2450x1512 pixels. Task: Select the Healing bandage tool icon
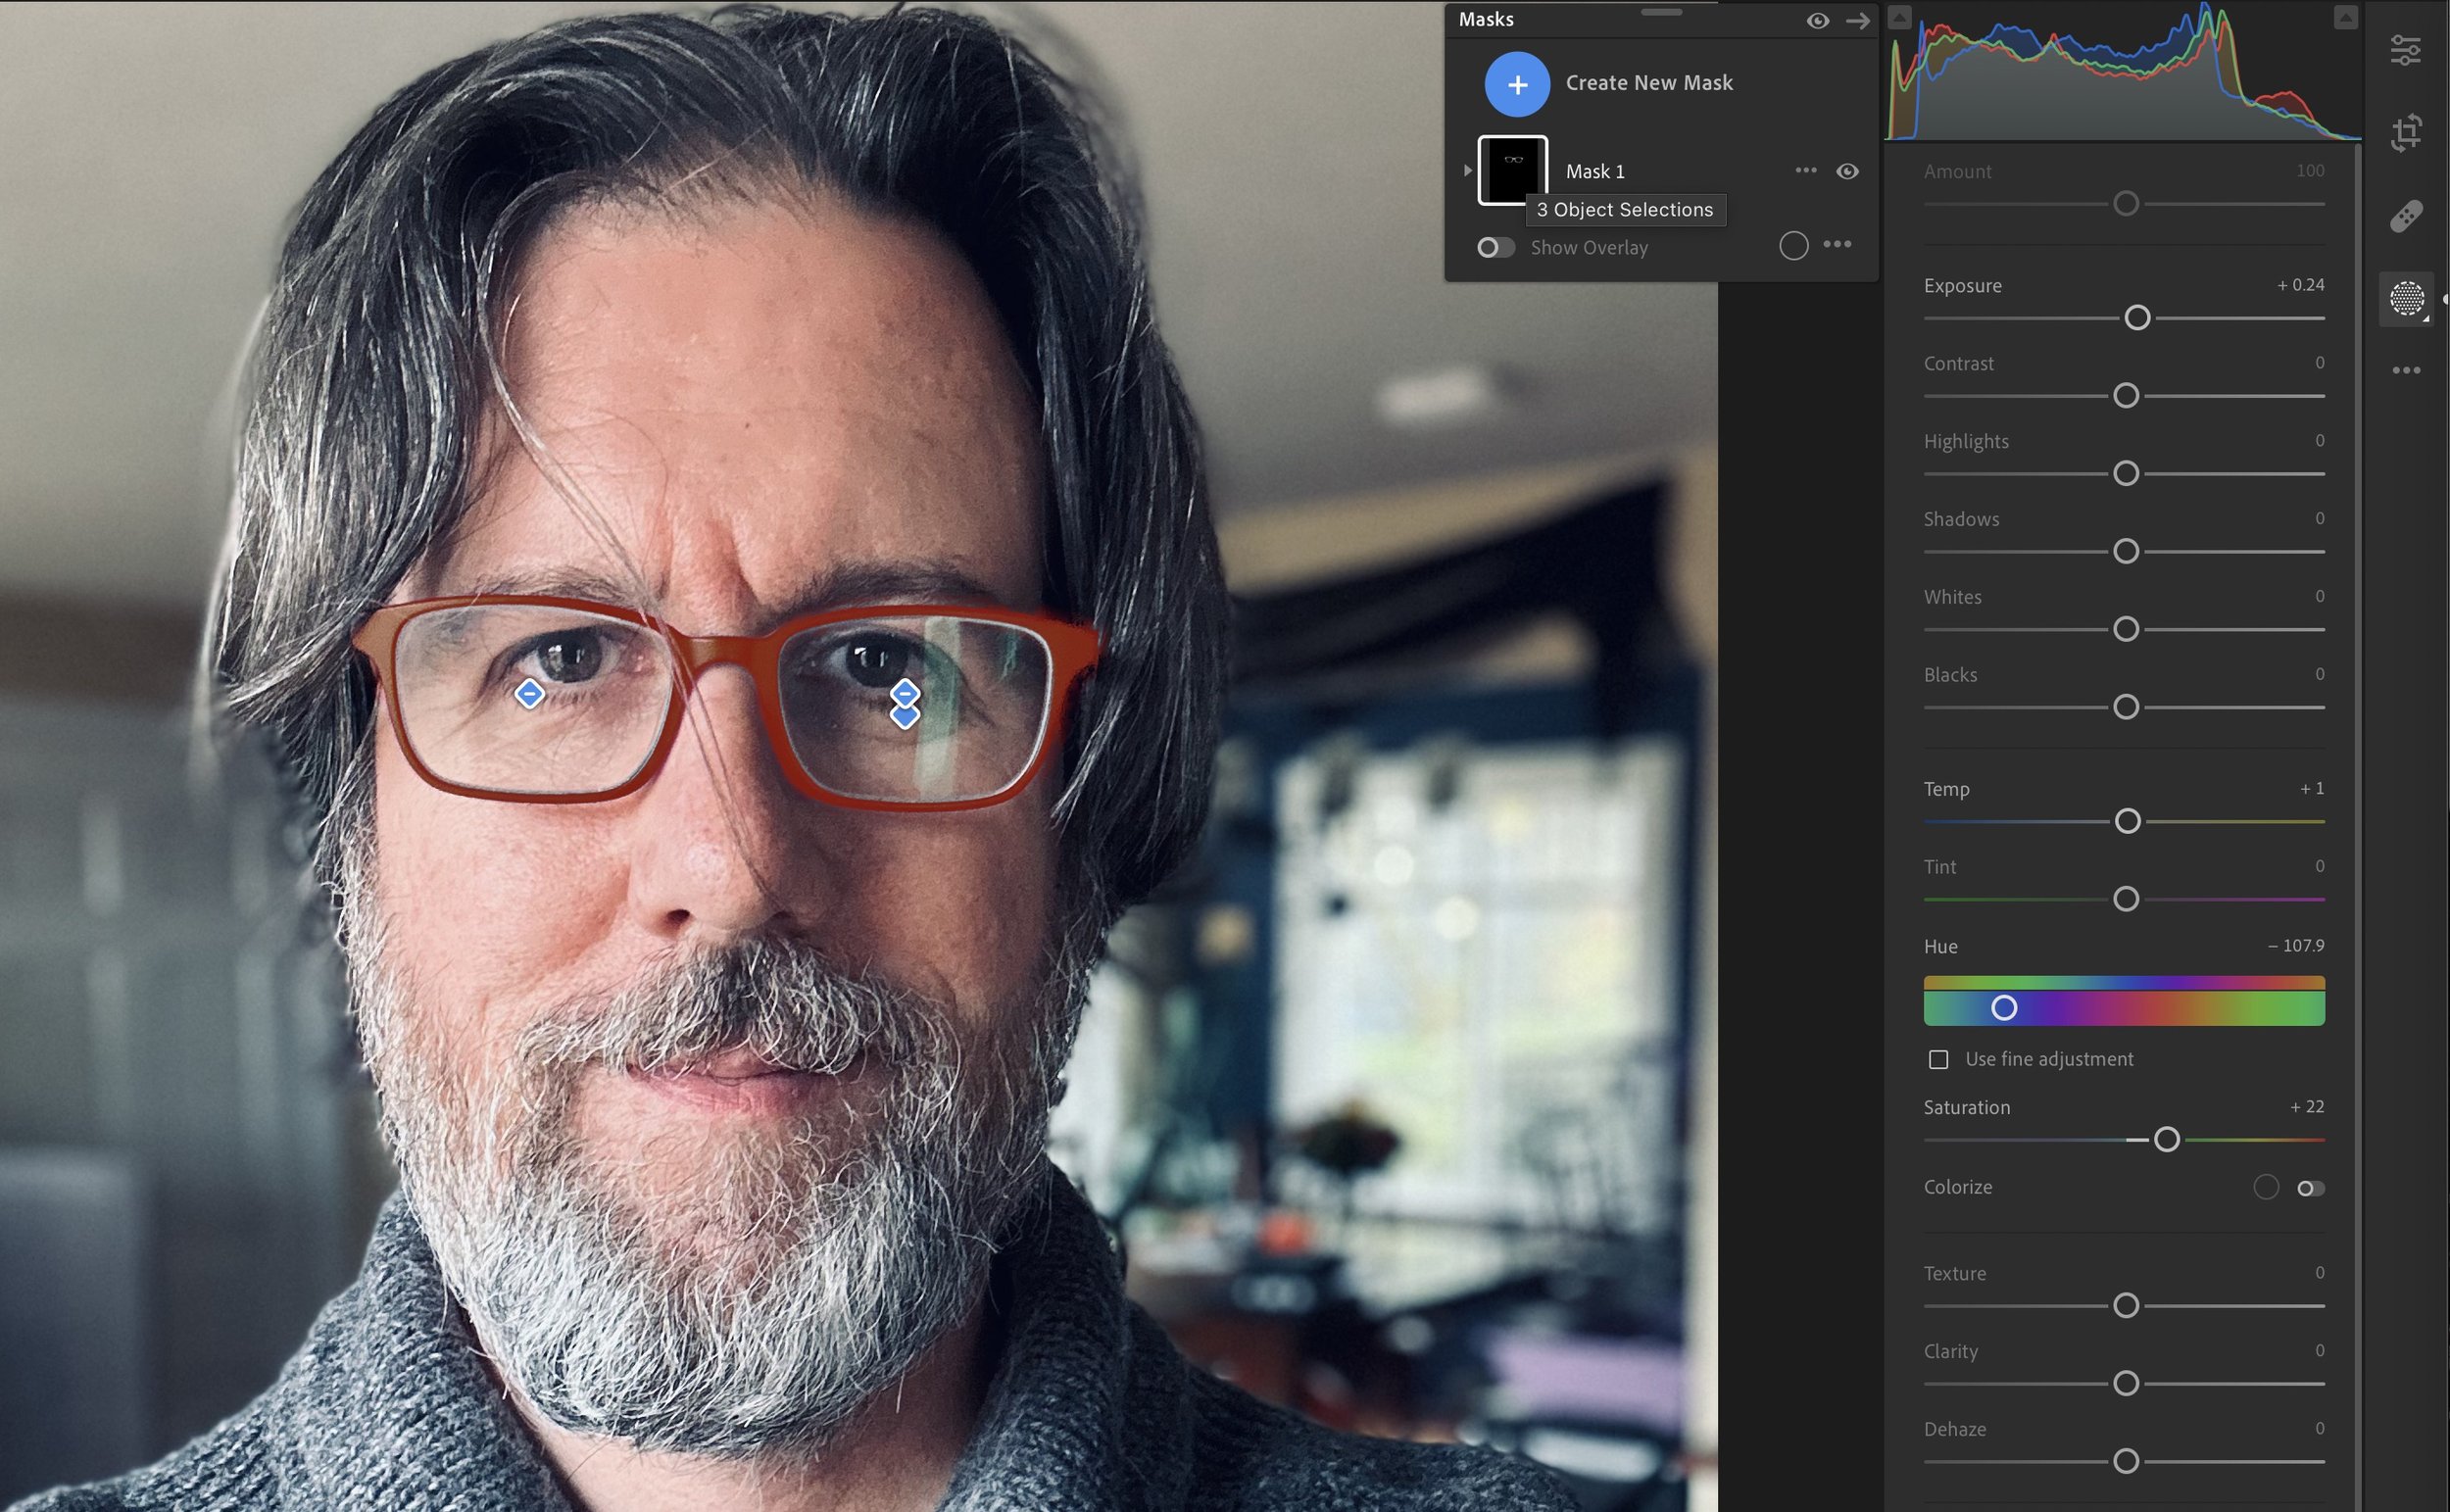click(x=2406, y=215)
